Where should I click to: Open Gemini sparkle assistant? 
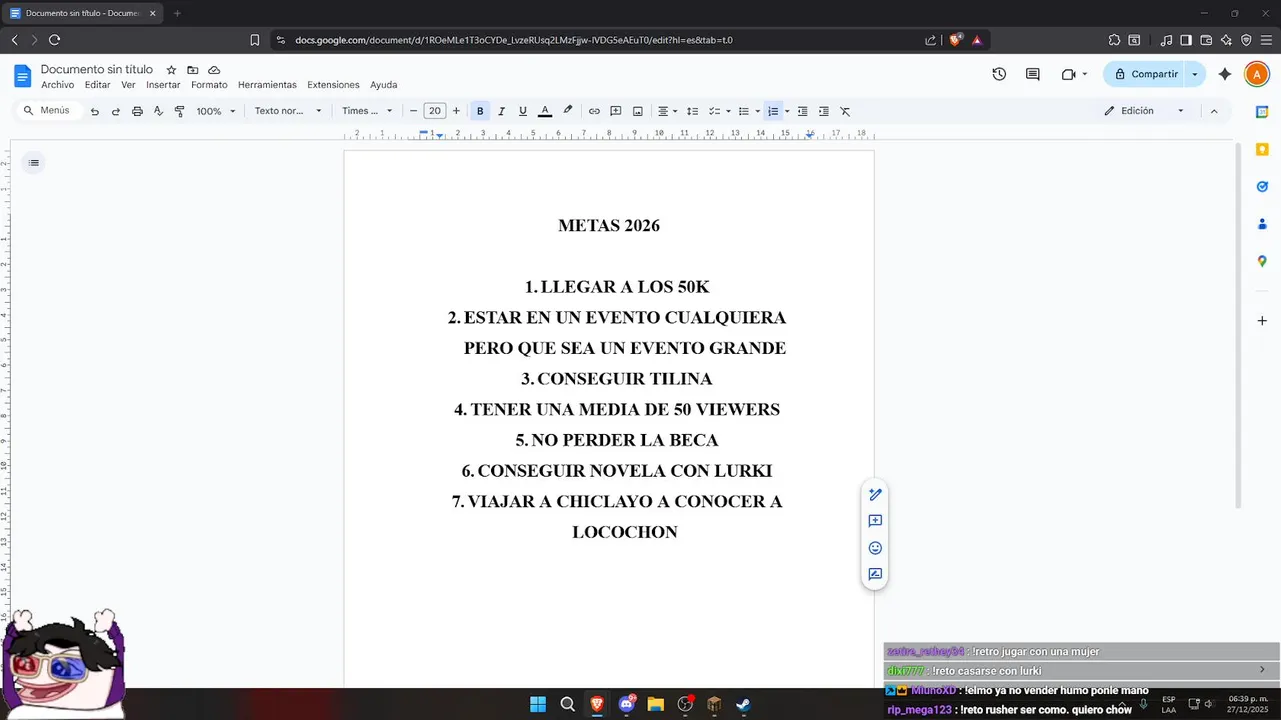(x=1225, y=74)
